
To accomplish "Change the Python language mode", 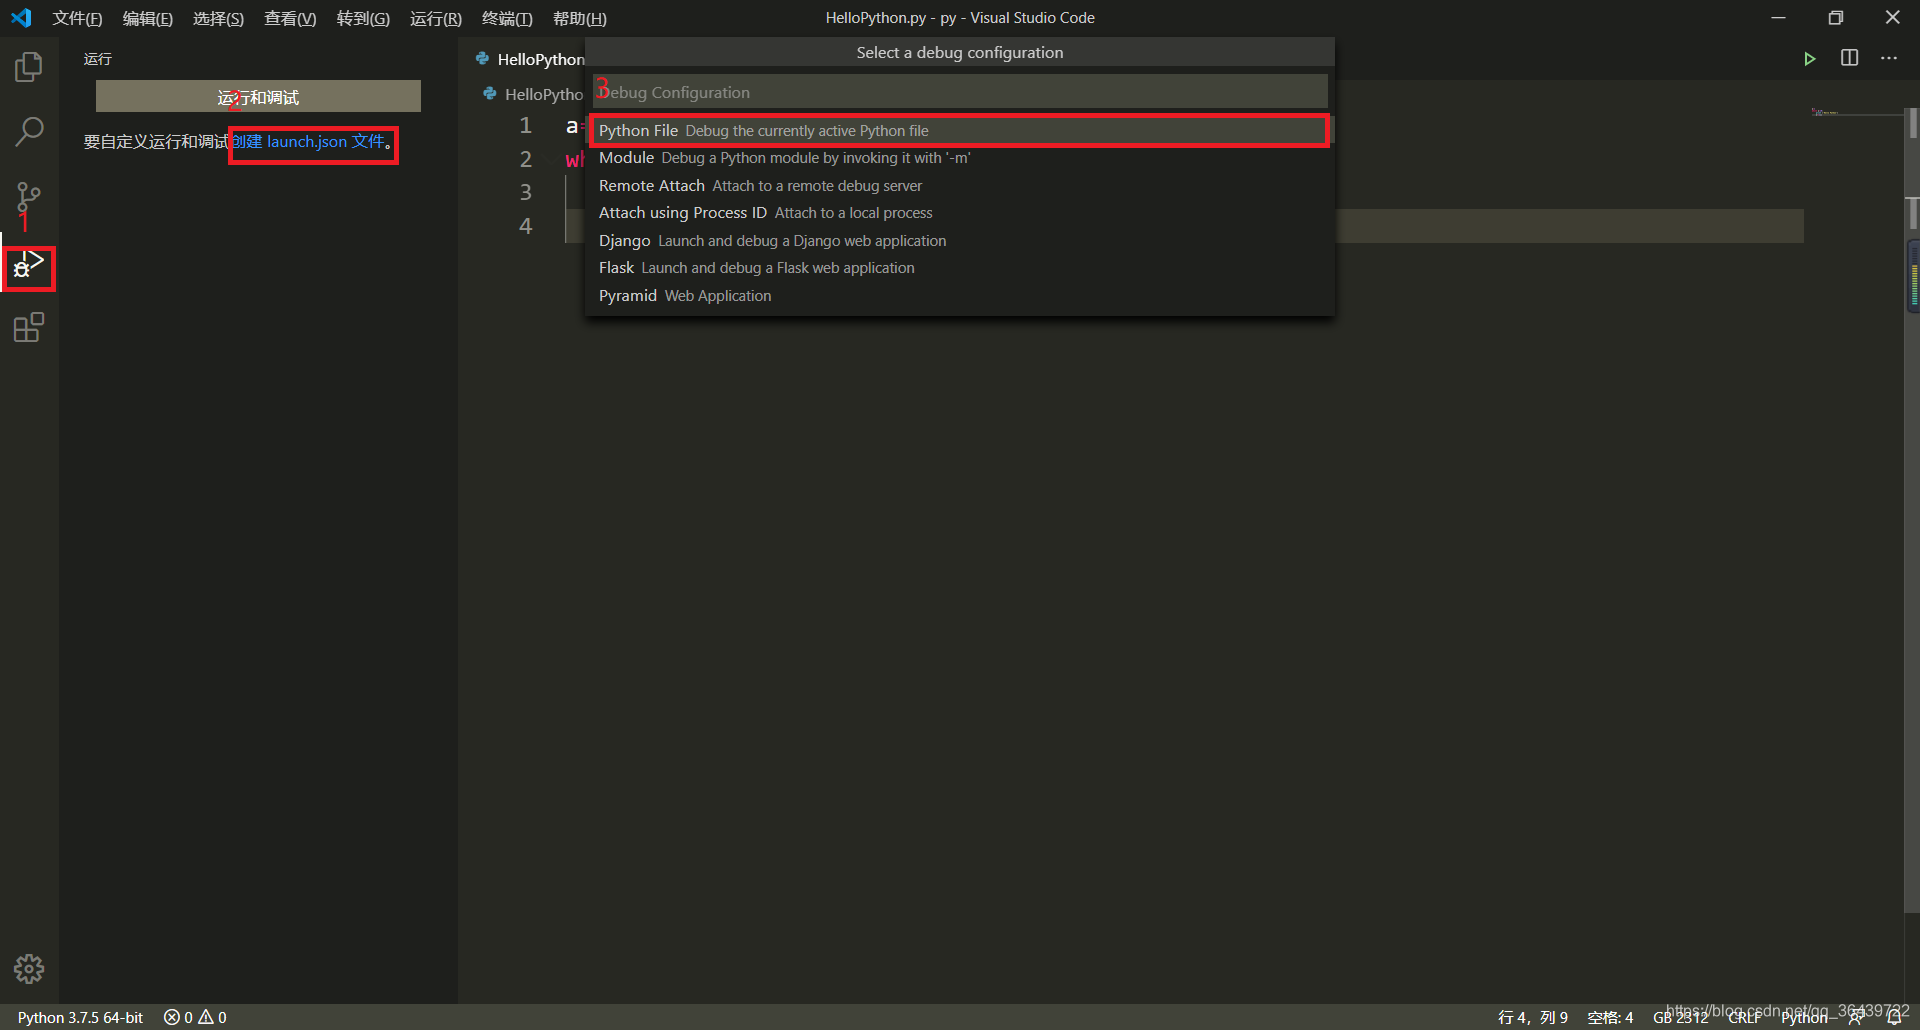I will point(1804,1017).
